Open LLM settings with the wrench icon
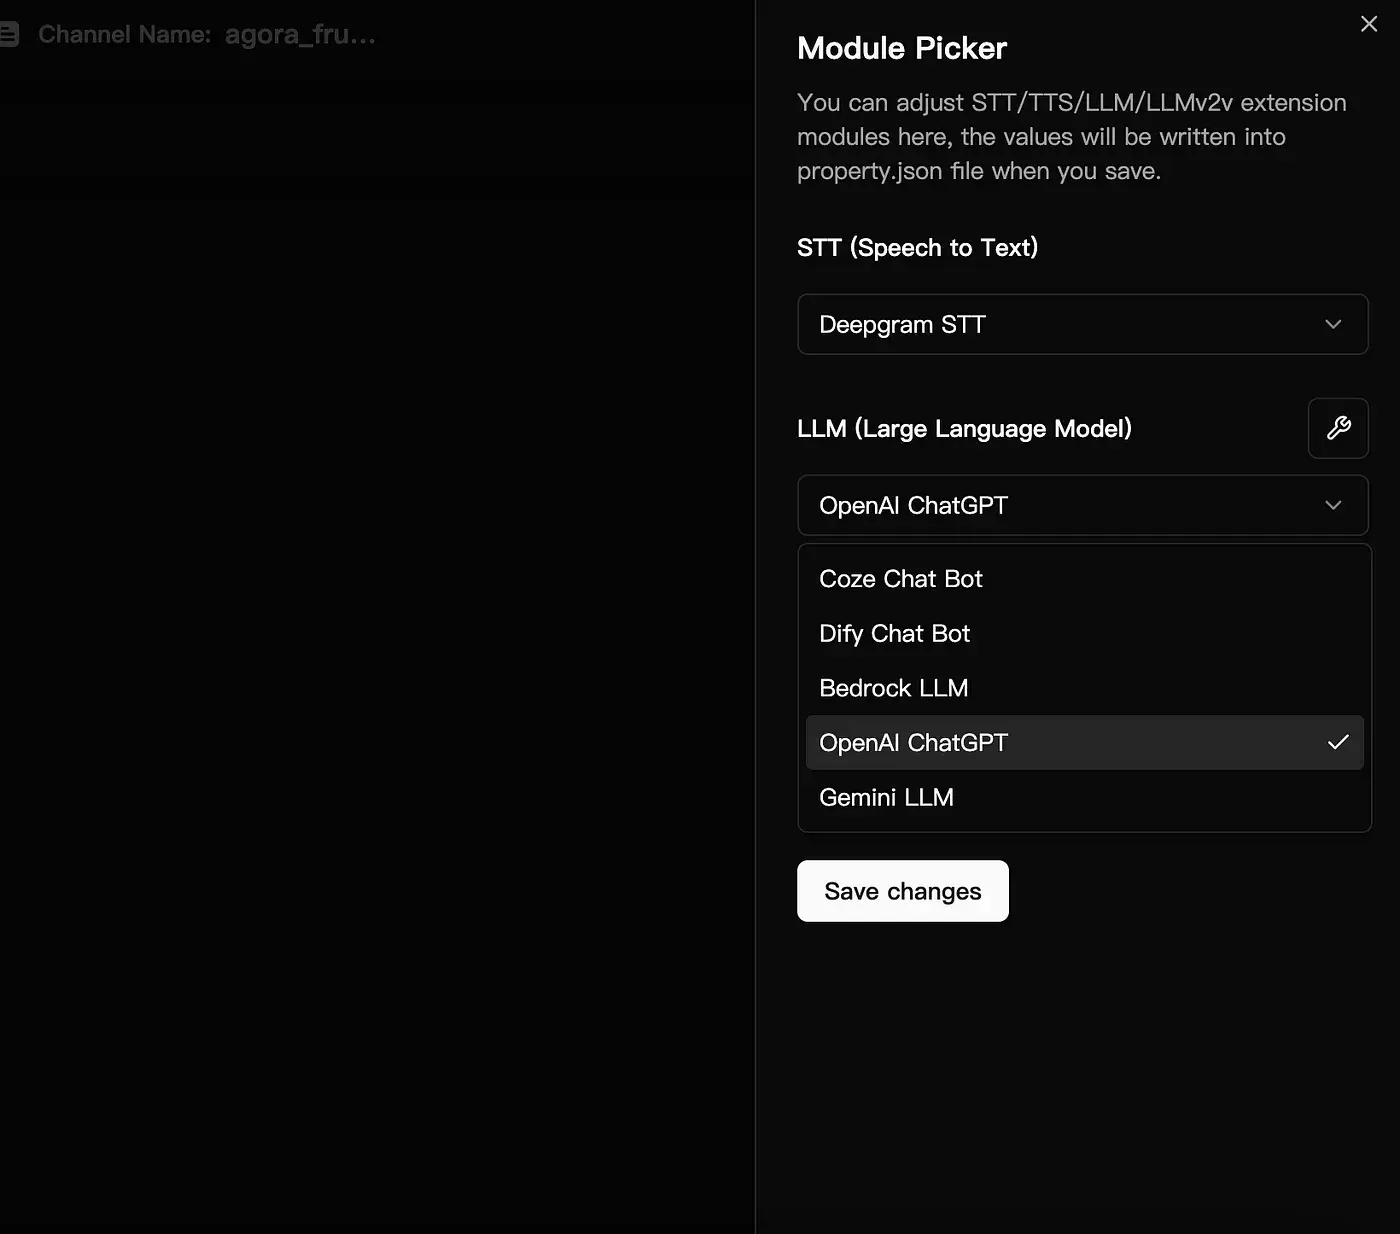Image resolution: width=1400 pixels, height=1234 pixels. click(x=1338, y=428)
